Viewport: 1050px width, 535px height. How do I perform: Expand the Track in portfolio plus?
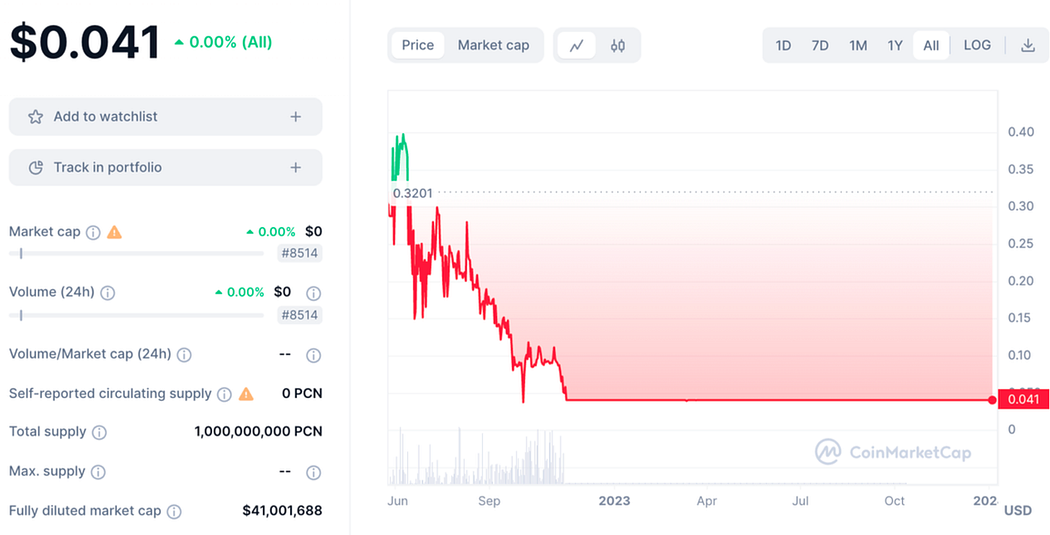pyautogui.click(x=295, y=167)
